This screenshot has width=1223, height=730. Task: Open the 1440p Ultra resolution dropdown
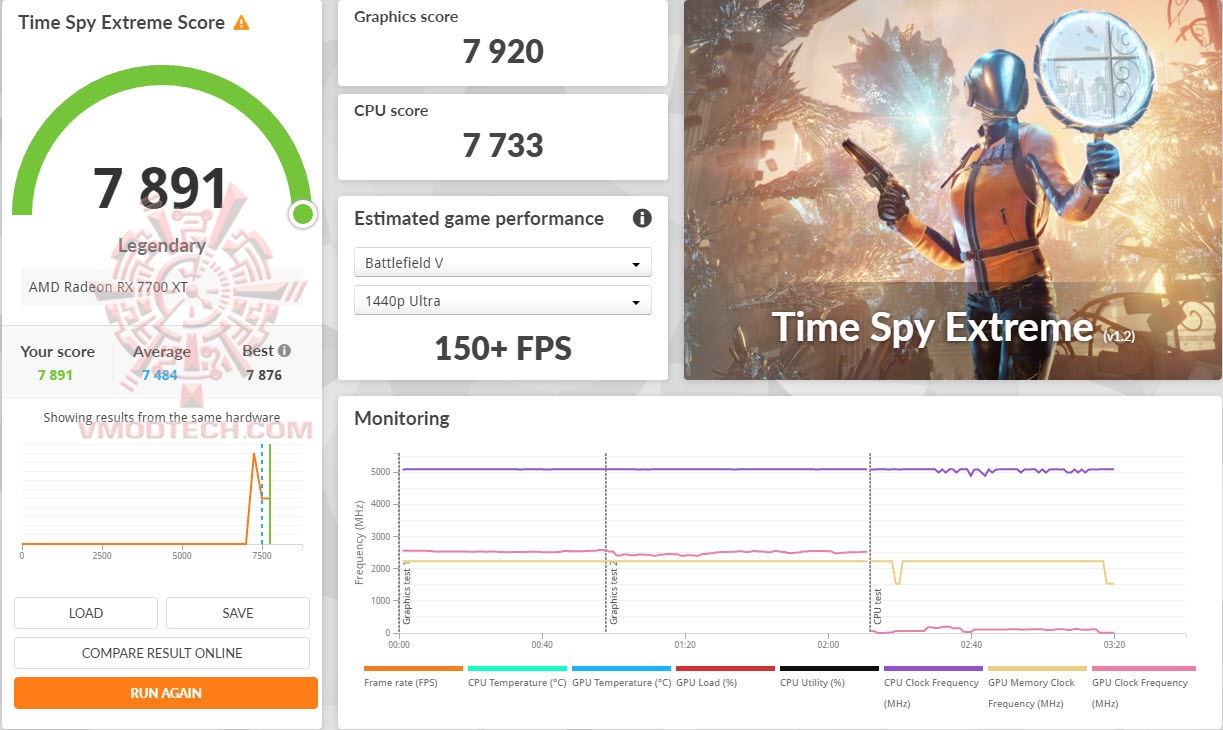click(x=503, y=301)
